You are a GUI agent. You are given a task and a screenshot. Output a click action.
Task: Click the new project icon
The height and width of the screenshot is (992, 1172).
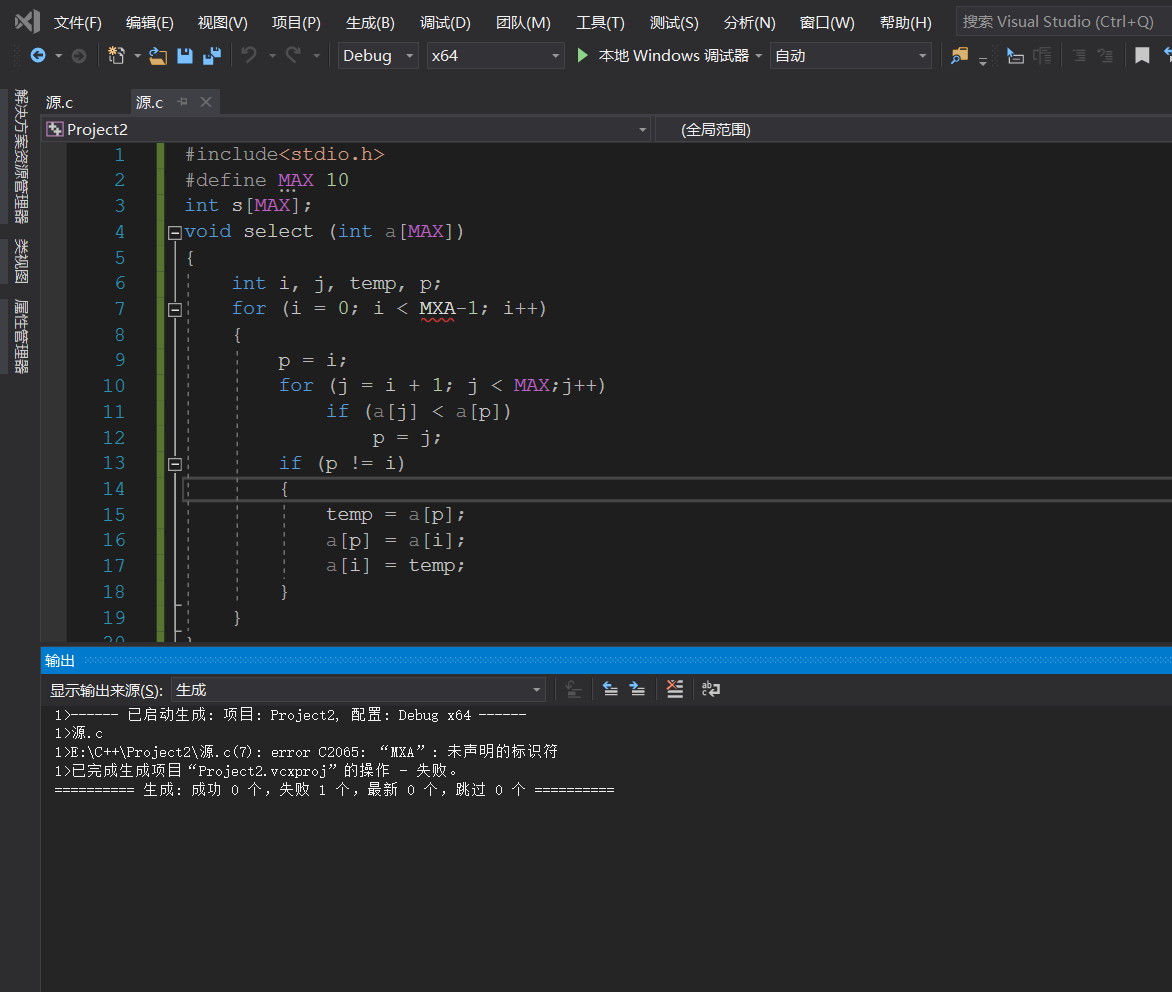116,55
